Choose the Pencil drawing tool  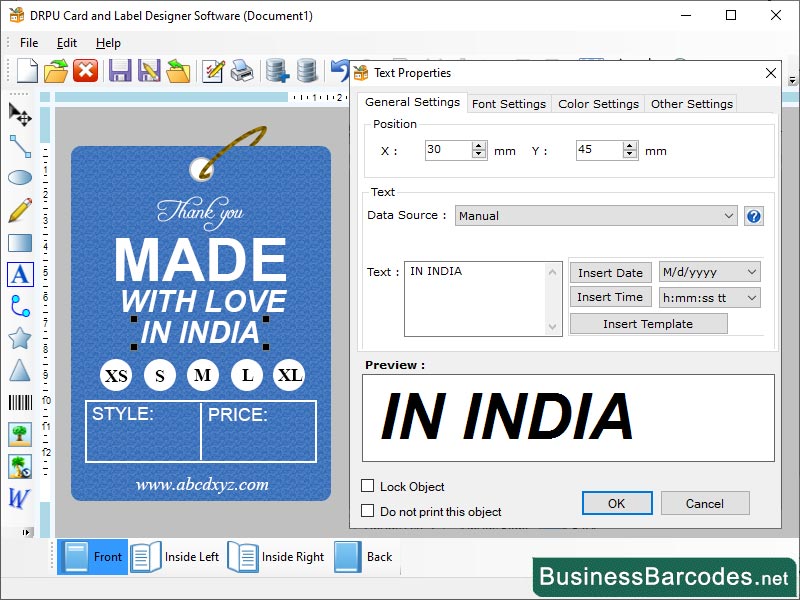20,210
